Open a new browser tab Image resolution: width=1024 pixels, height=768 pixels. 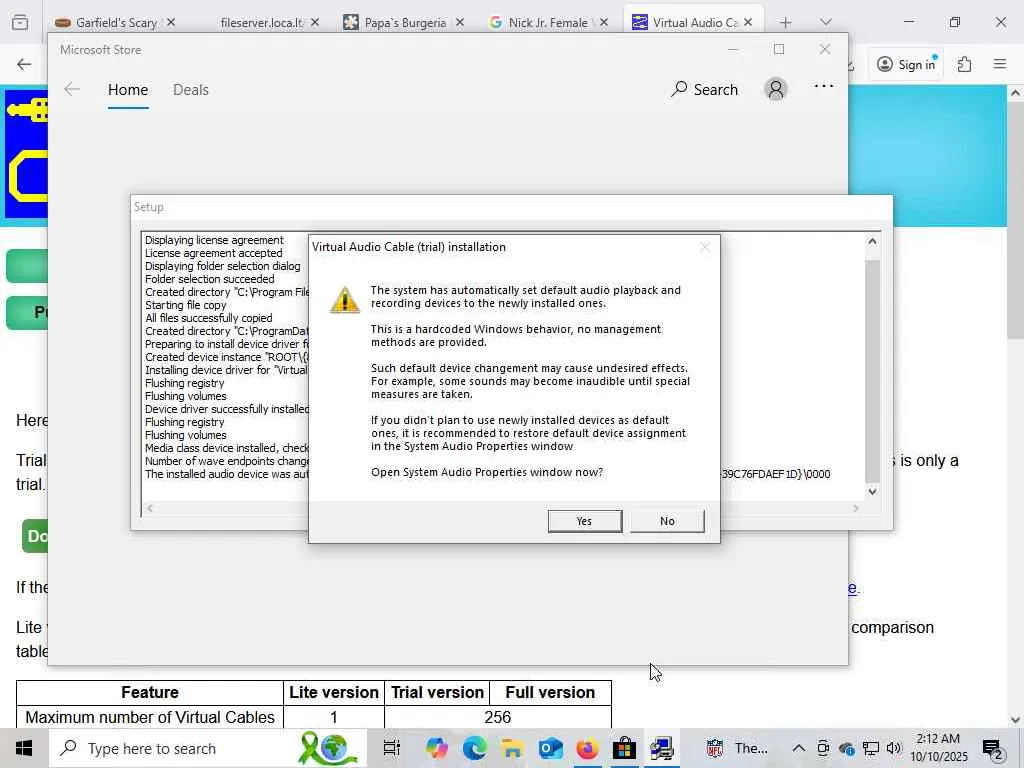[x=786, y=23]
